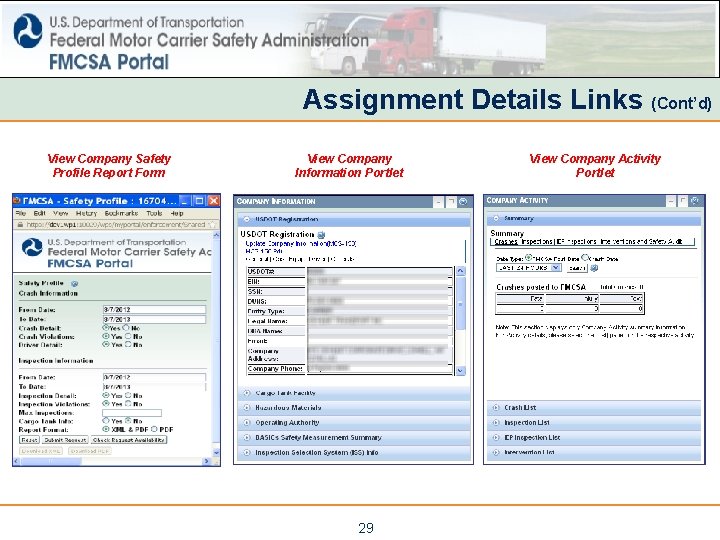Screen dimensions: 720x540
Task: Maximize the Company Information portlet
Action: [x=451, y=202]
